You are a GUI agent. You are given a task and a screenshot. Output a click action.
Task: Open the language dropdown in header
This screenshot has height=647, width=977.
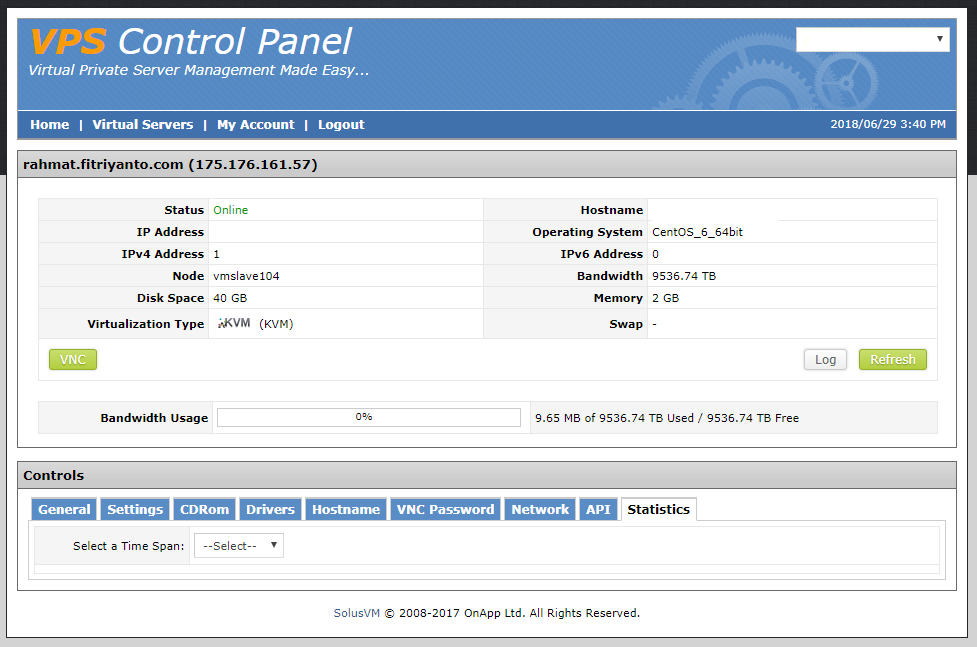872,39
